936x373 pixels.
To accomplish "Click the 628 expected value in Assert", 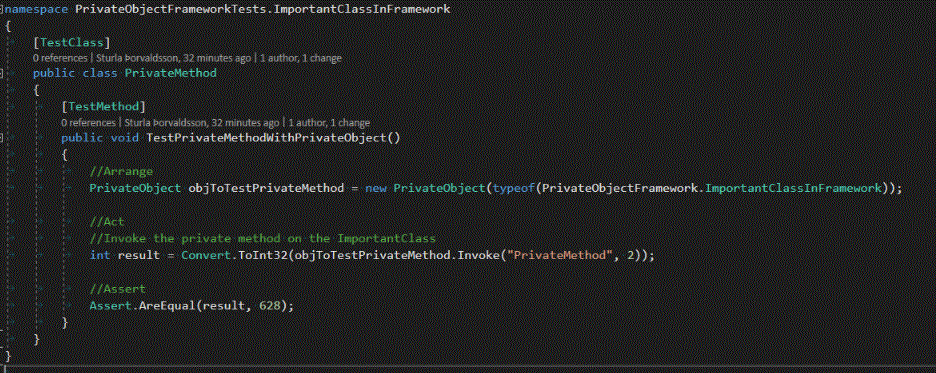I will pos(270,306).
